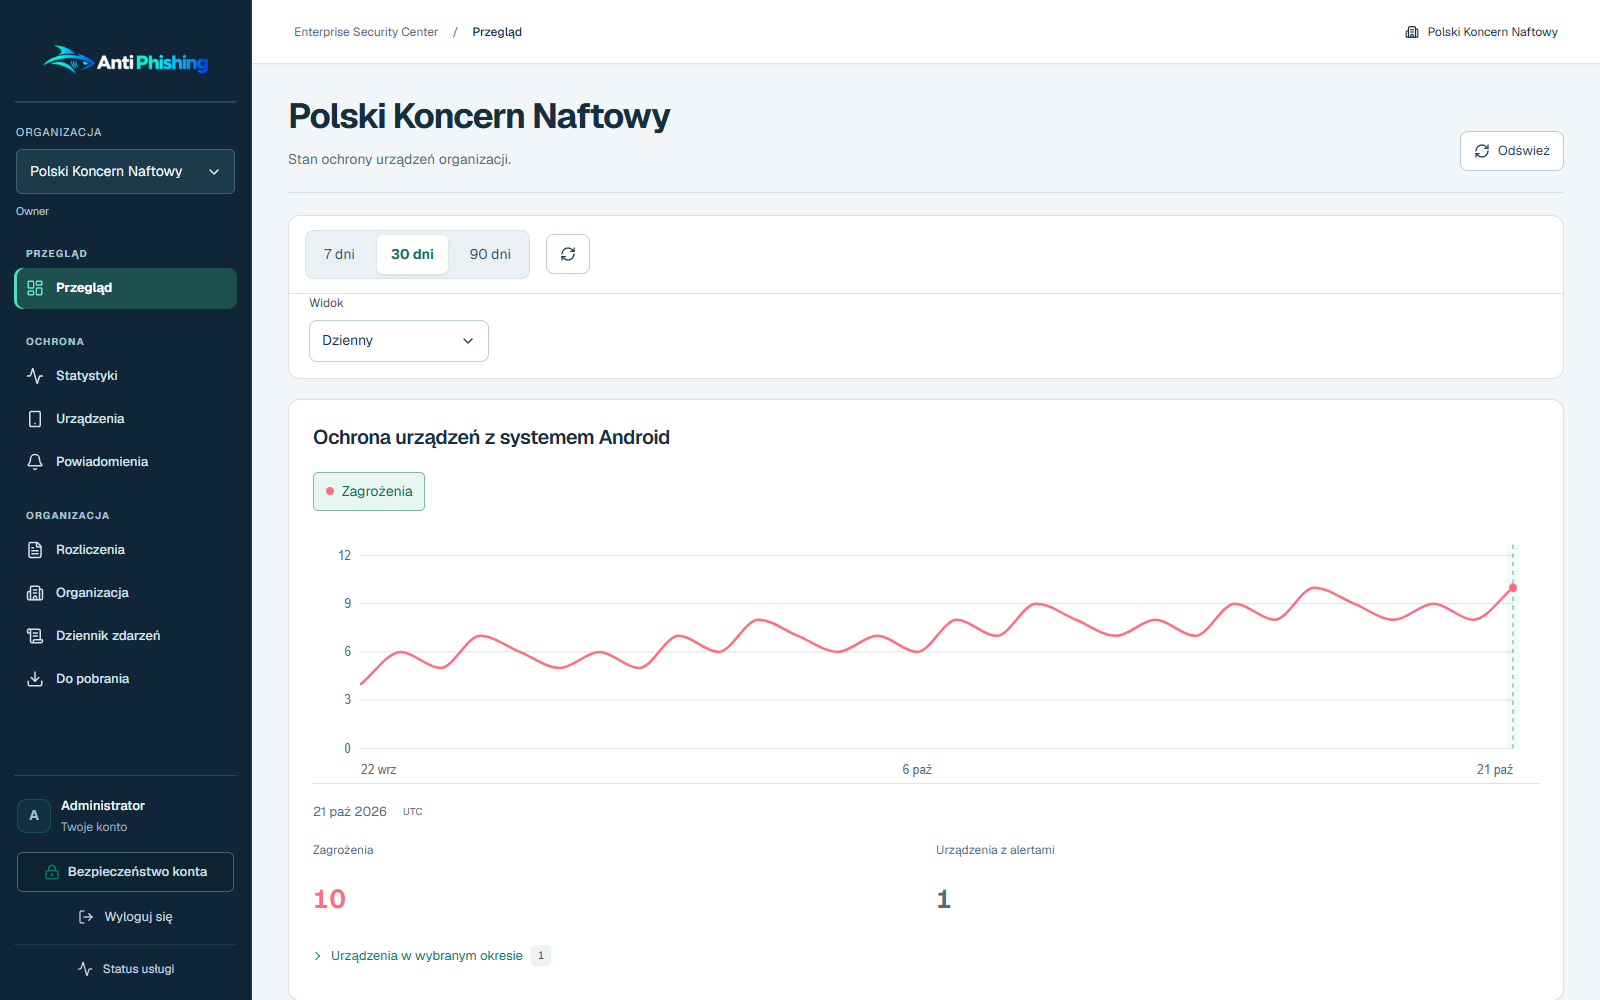
Task: Click the Wyloguj się link
Action: point(125,917)
